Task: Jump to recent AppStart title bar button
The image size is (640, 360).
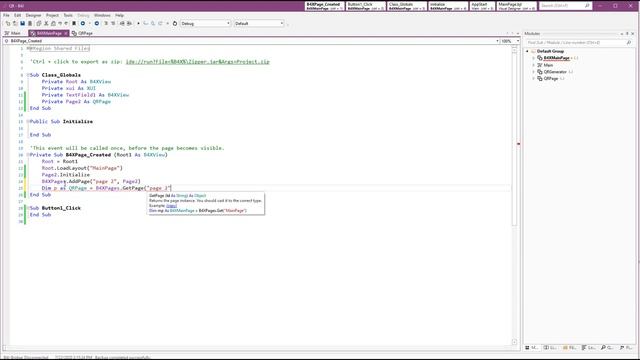Action: (x=482, y=6)
